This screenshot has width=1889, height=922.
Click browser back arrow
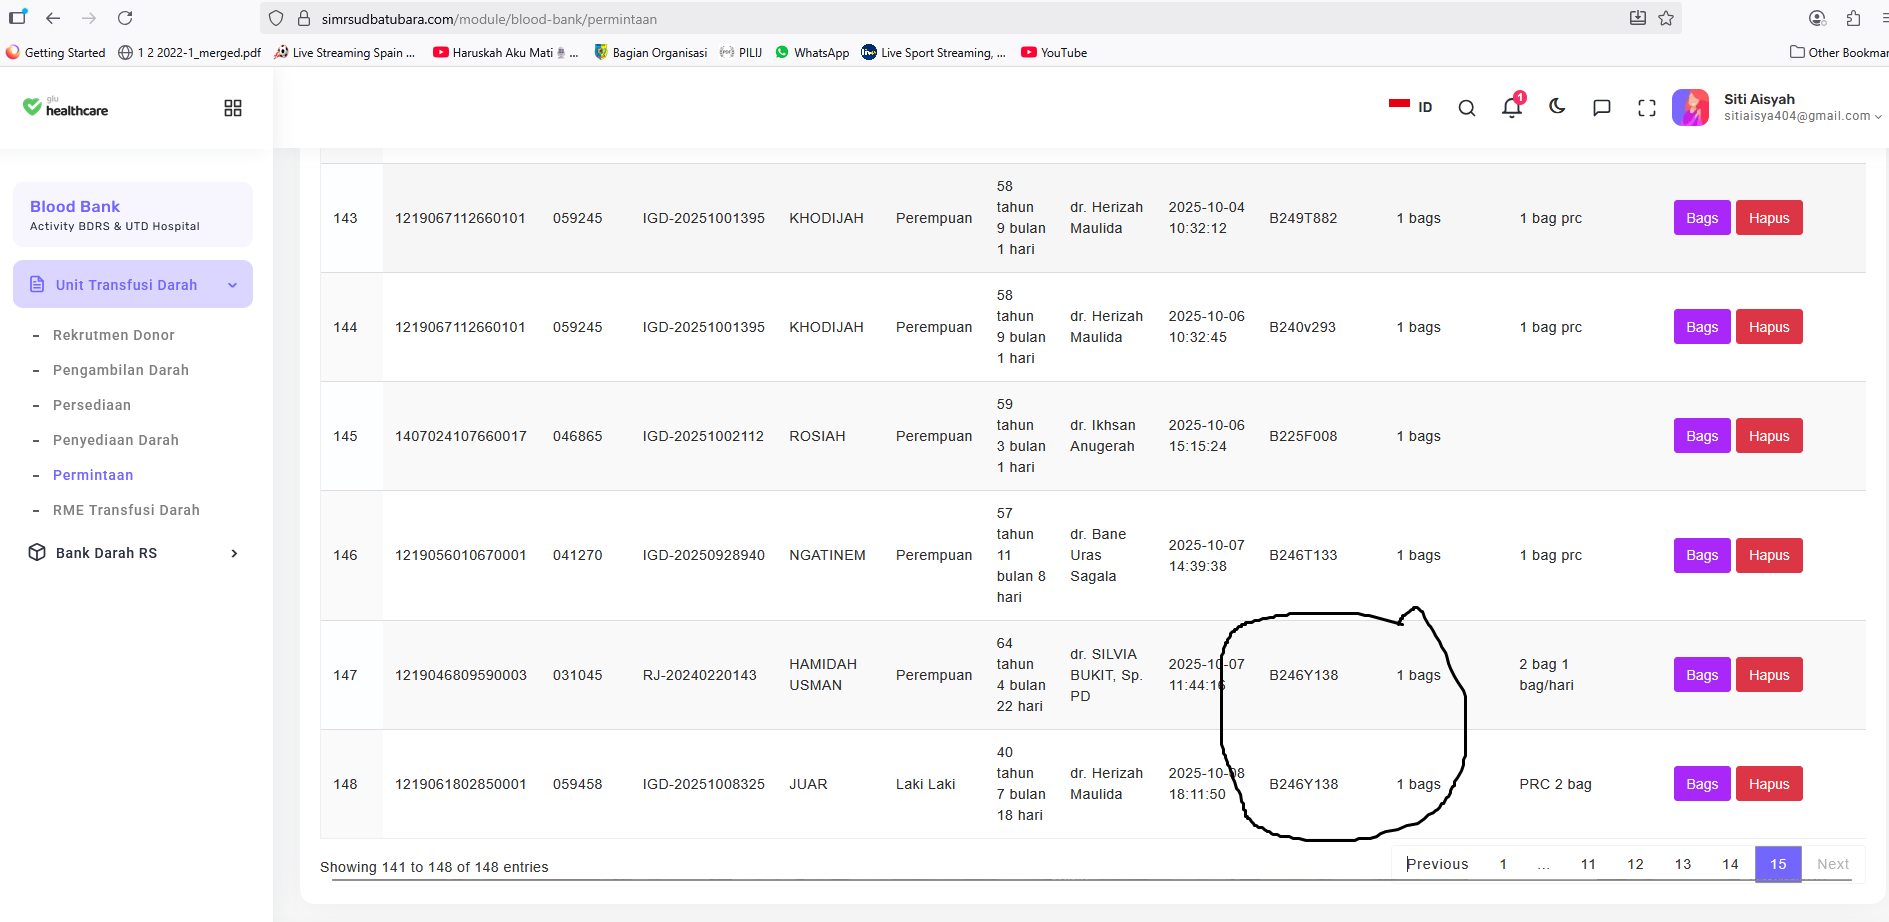(53, 18)
